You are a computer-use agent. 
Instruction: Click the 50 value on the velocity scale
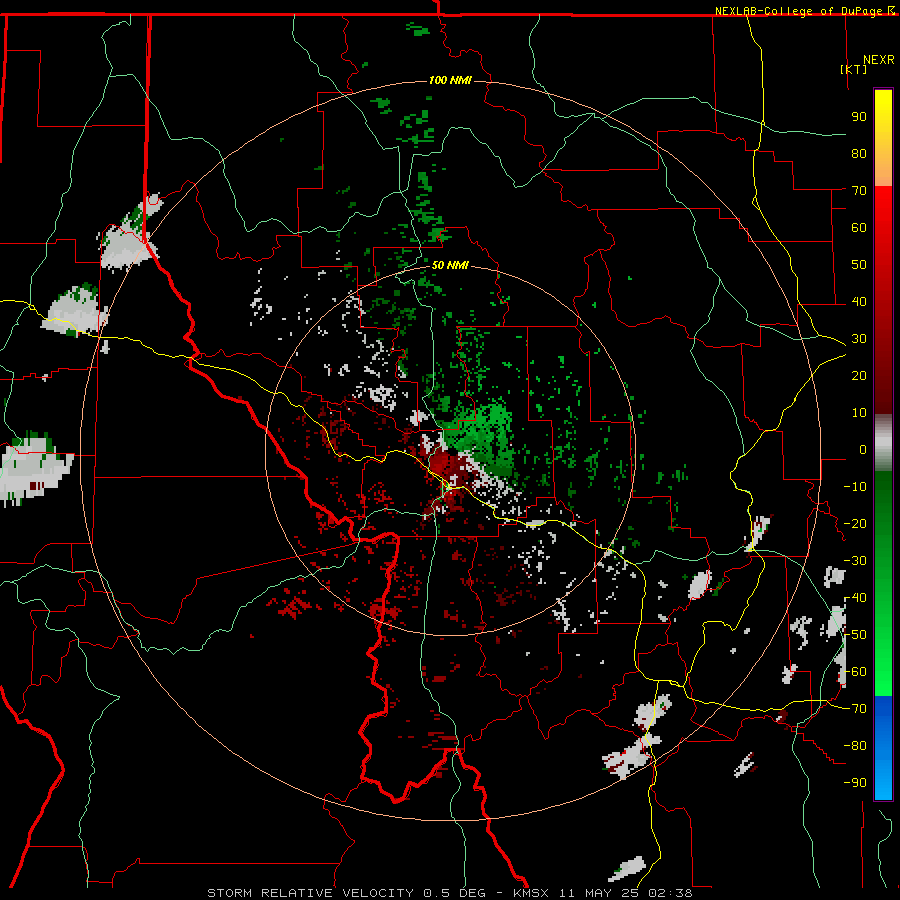coord(859,265)
